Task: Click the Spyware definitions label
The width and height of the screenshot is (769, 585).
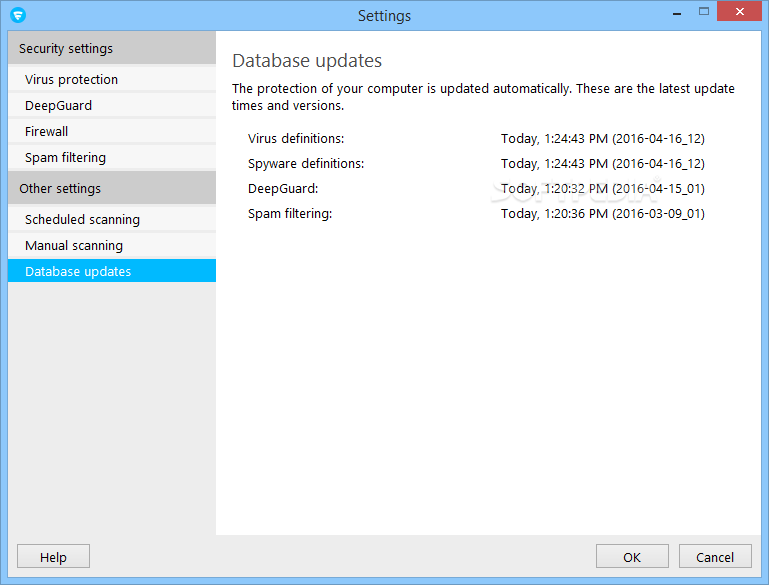Action: click(306, 164)
